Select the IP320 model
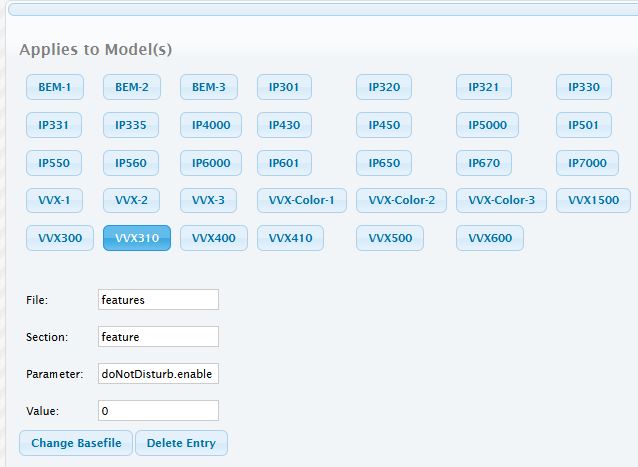This screenshot has height=467, width=638. [384, 87]
